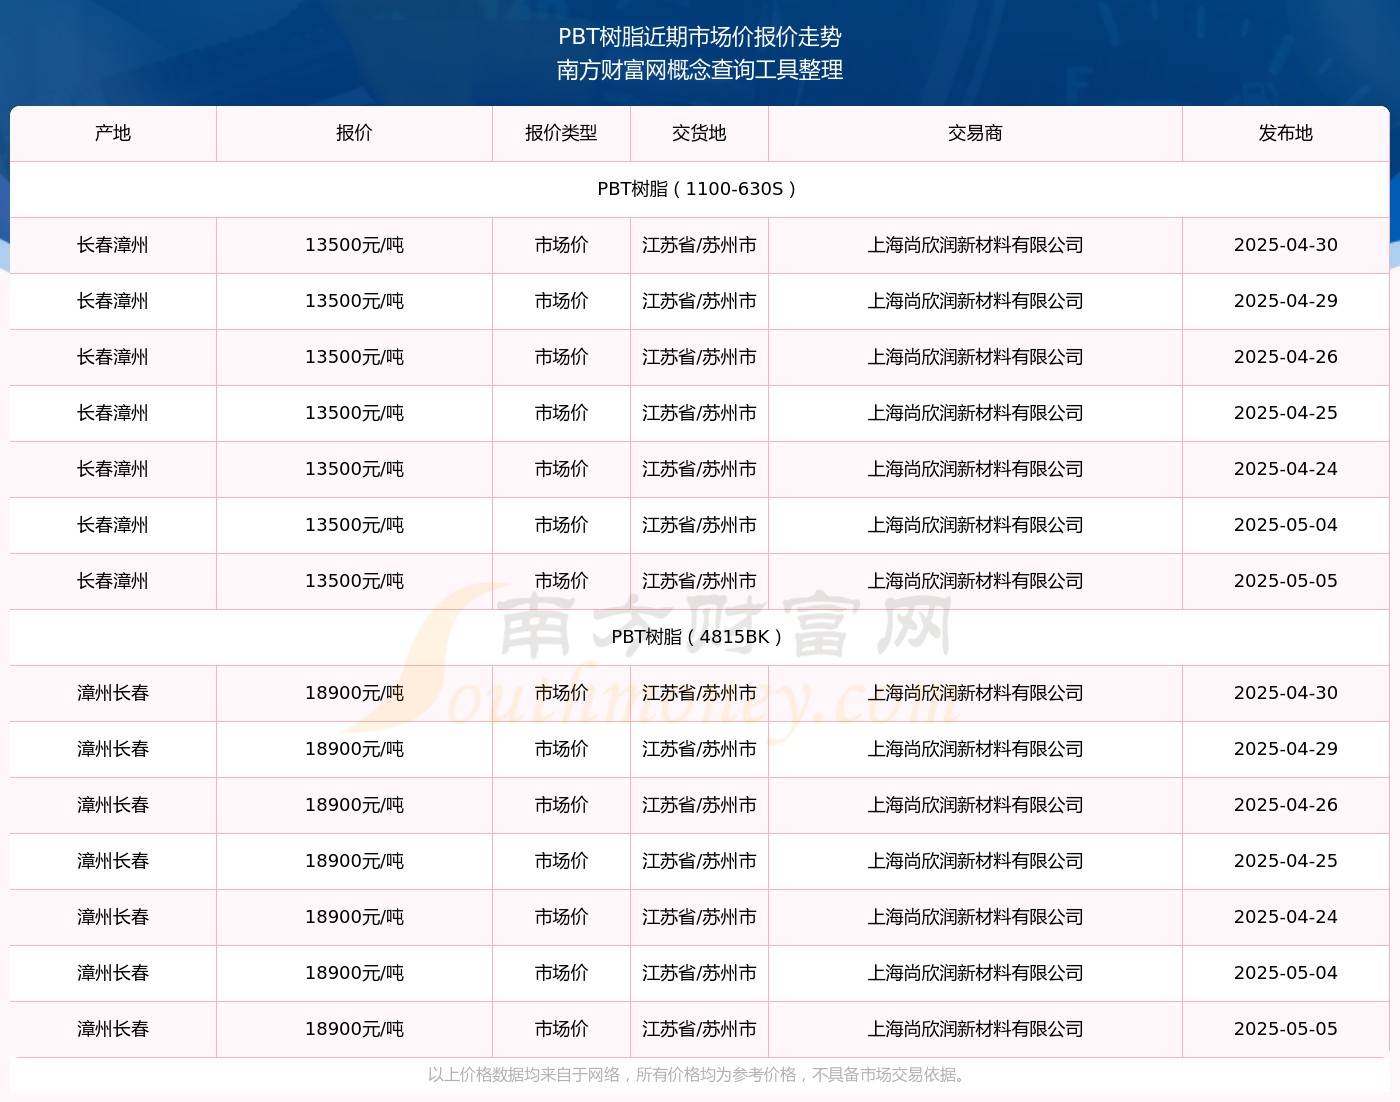The height and width of the screenshot is (1102, 1400).
Task: Click 18900元/吨 in the 2025-05-04 row
Action: point(354,973)
